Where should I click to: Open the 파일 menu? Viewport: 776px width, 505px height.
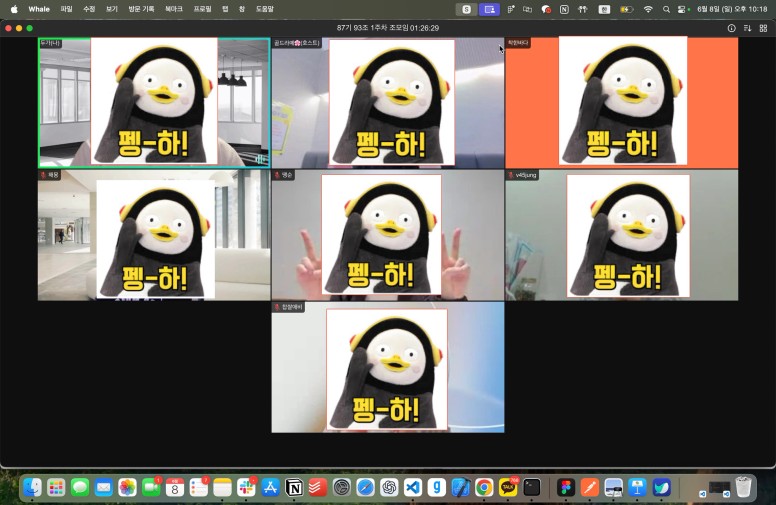(66, 9)
